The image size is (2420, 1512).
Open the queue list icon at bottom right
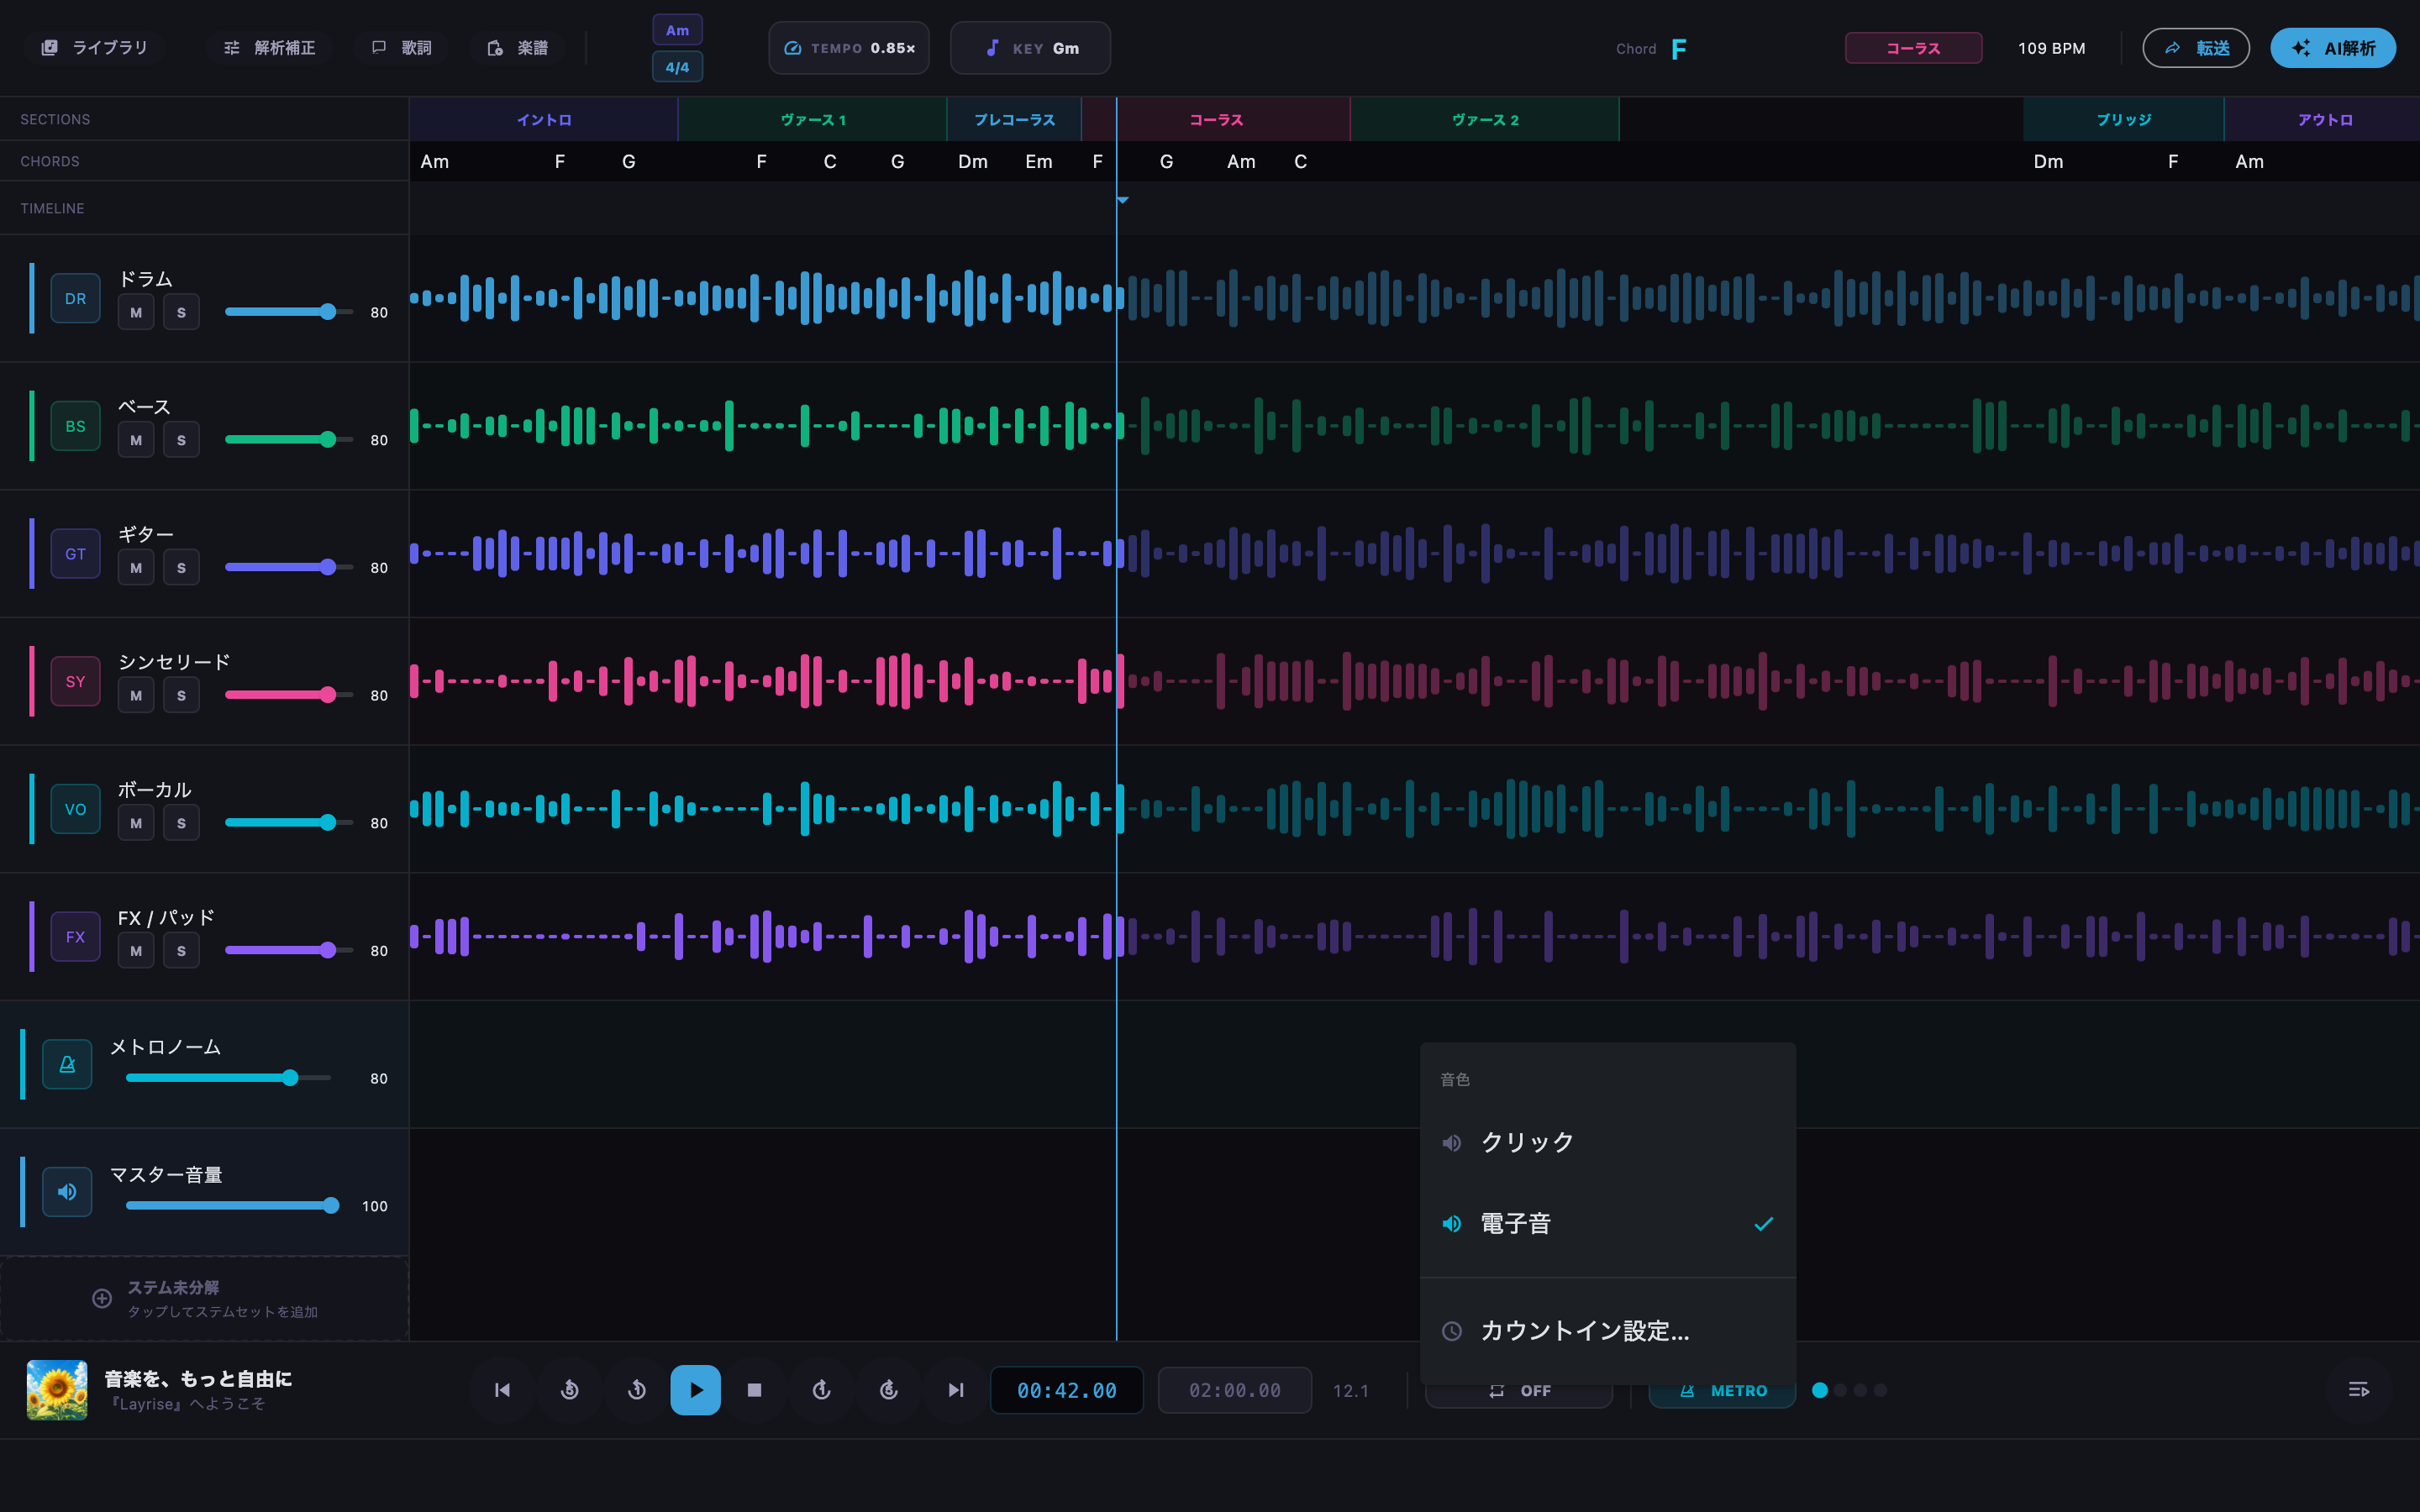tap(2358, 1390)
